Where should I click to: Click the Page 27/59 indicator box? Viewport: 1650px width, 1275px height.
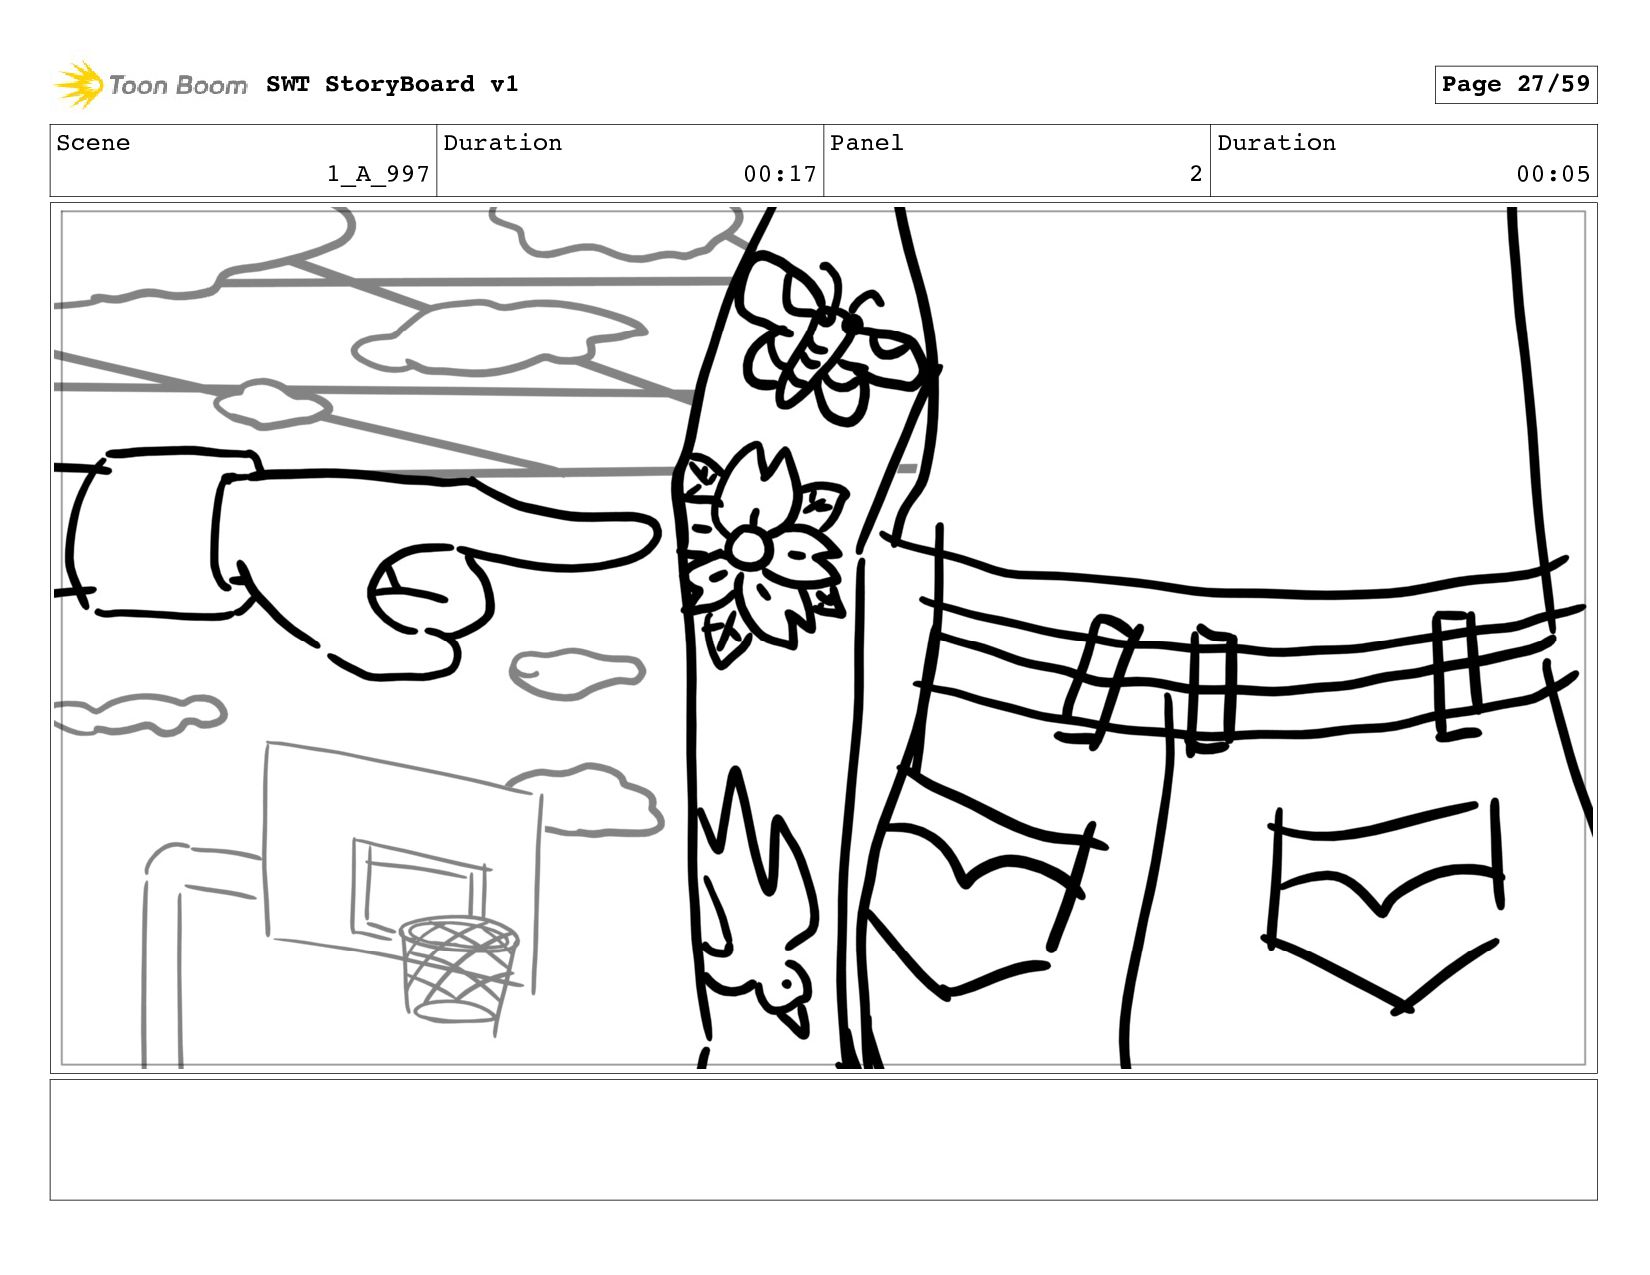tap(1515, 84)
